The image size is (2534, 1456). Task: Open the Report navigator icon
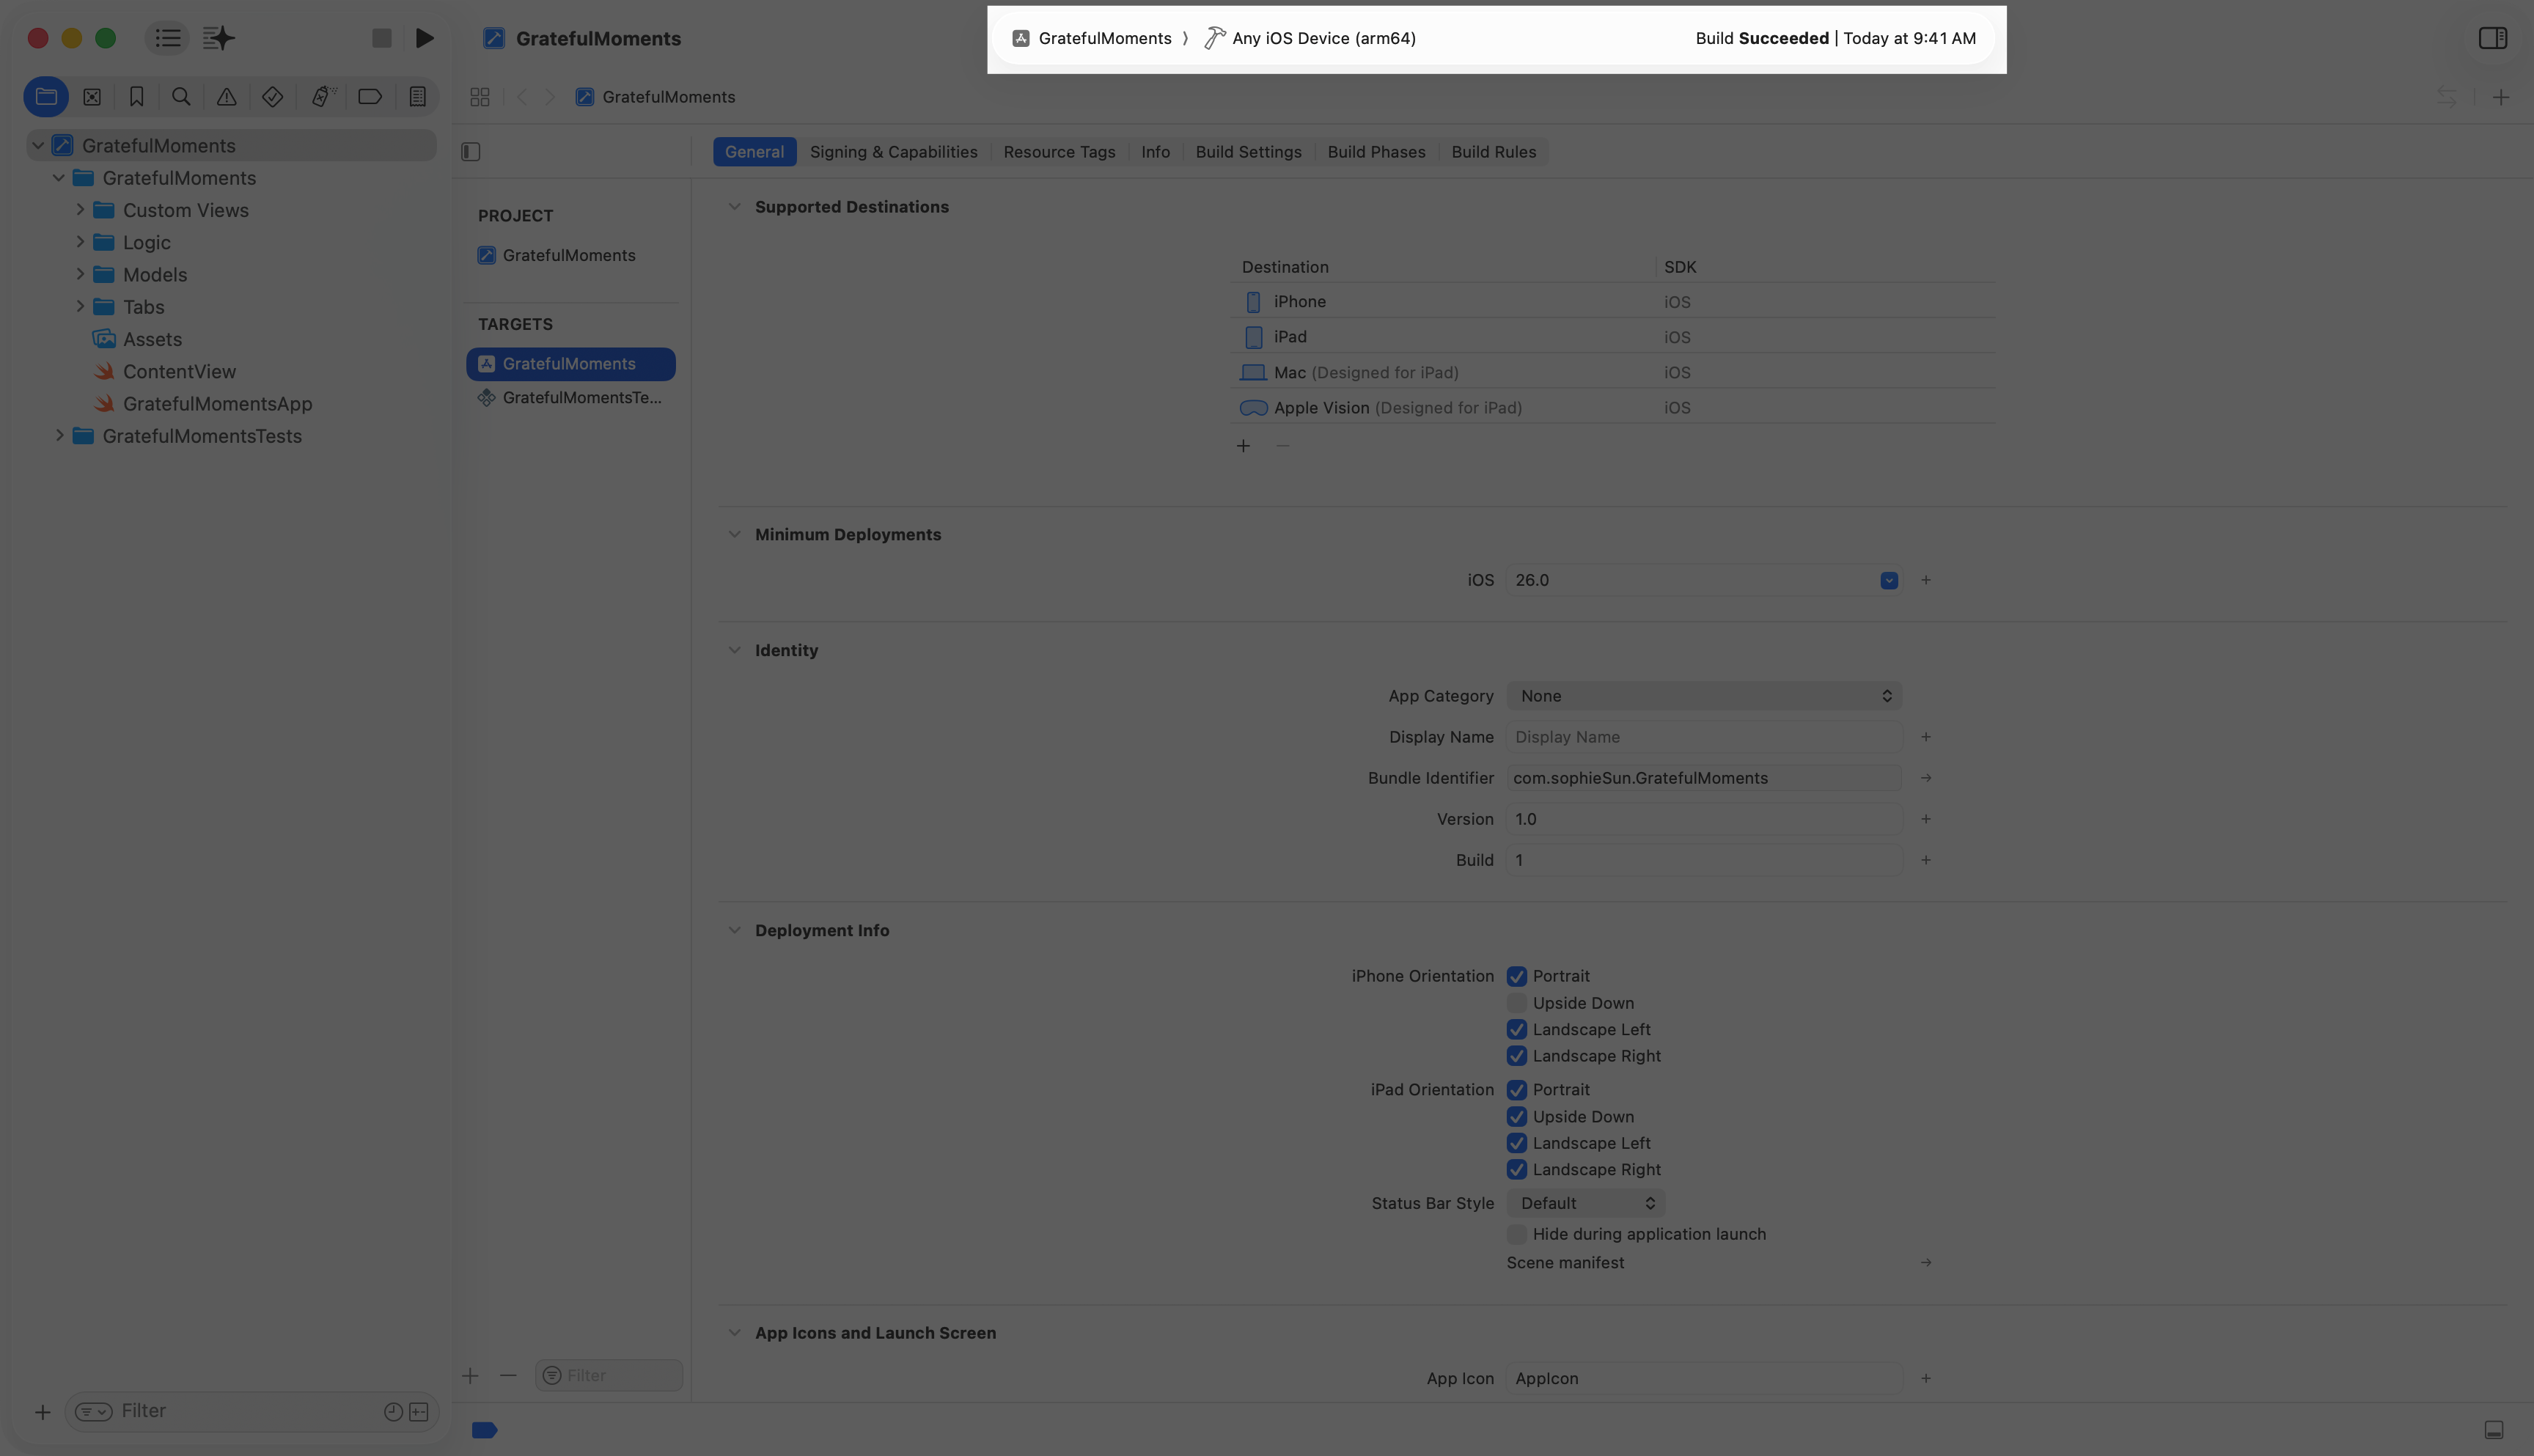click(x=417, y=97)
